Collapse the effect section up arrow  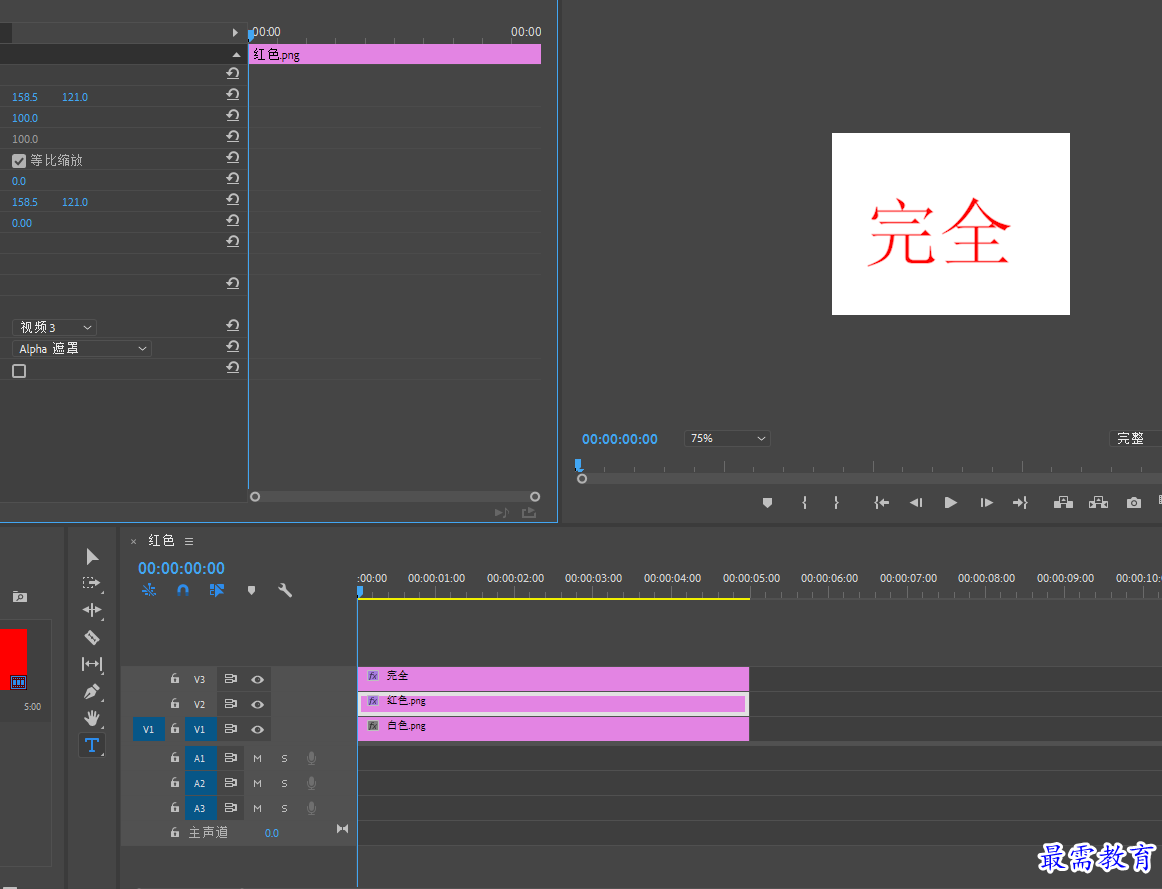pos(236,55)
